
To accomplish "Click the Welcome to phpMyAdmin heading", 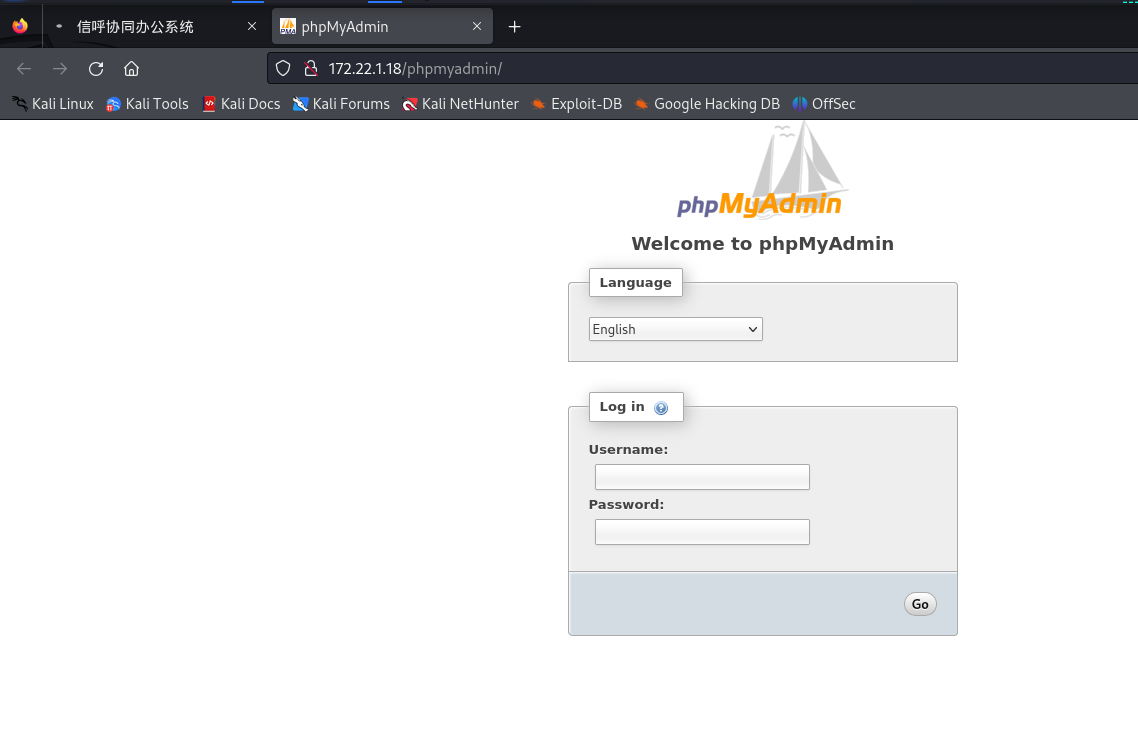I will tap(762, 243).
